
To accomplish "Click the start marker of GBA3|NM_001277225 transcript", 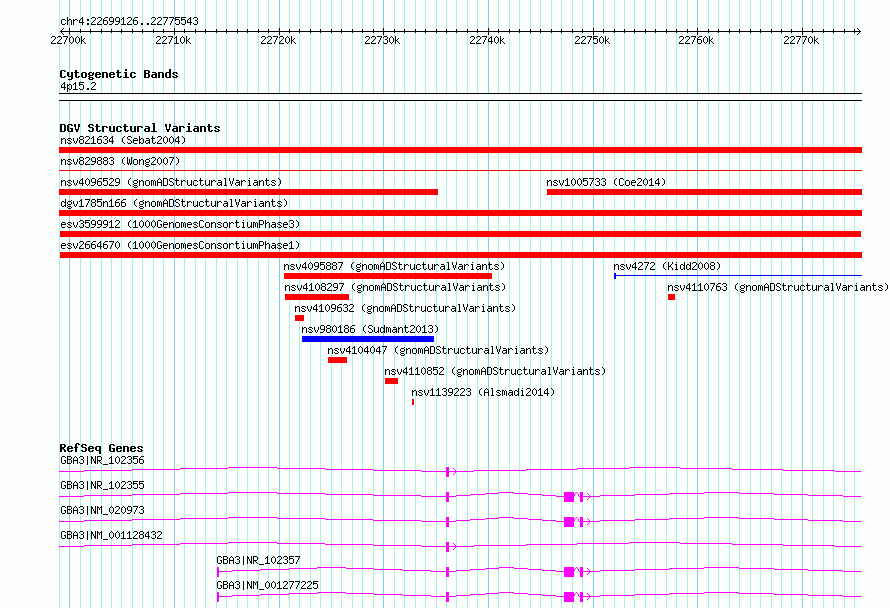I will pos(218,597).
